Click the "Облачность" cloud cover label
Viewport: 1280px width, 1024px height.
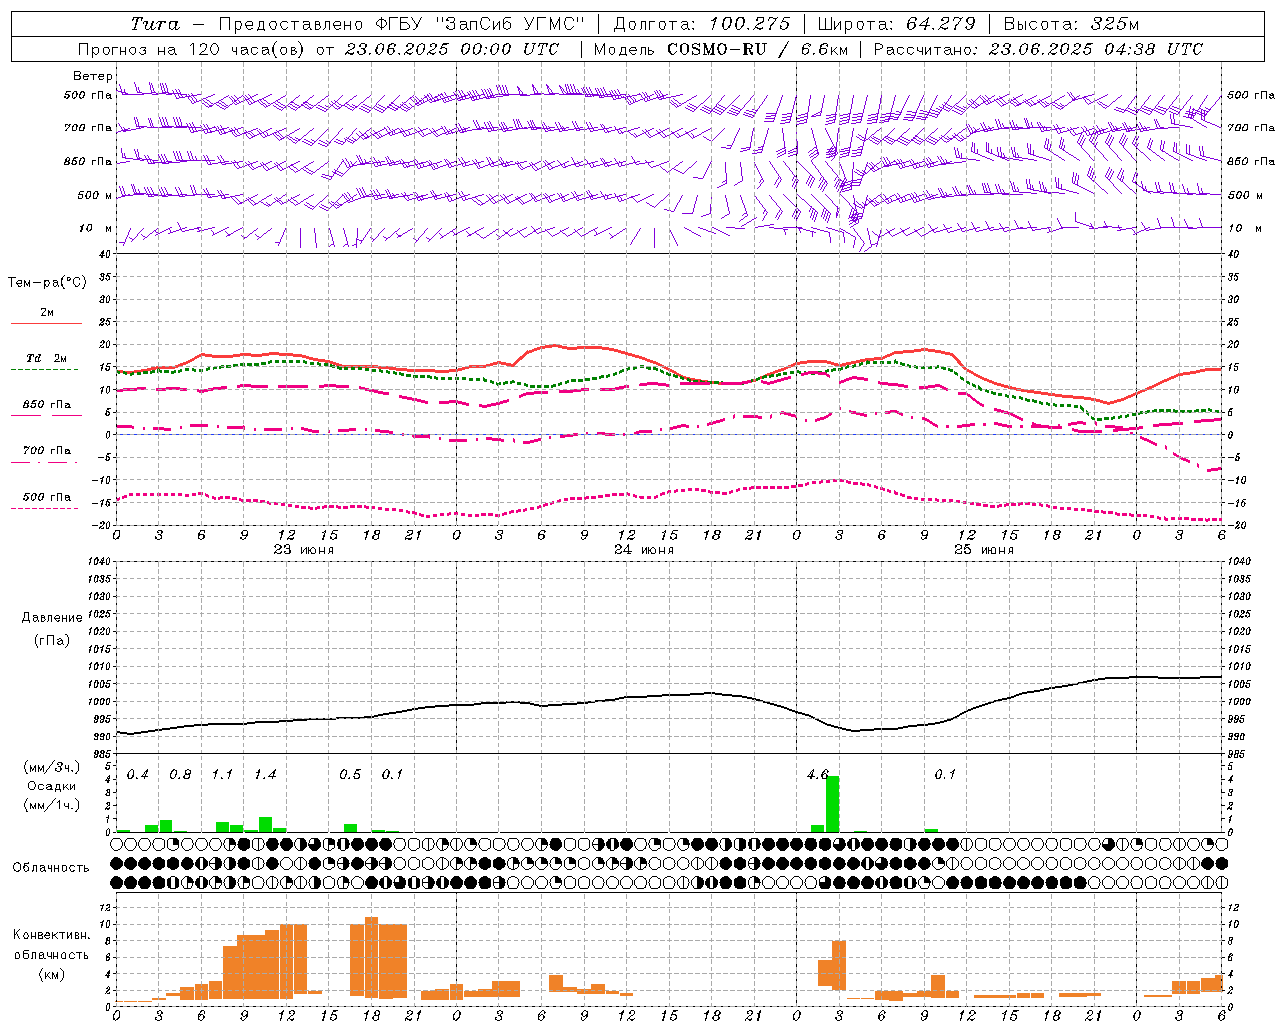coord(51,868)
